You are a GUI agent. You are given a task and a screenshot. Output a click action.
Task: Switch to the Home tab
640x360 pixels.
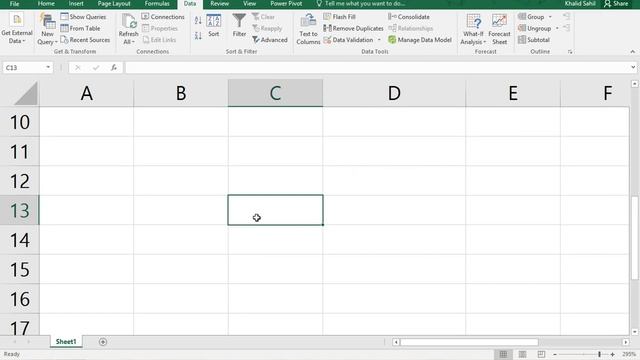[x=46, y=4]
